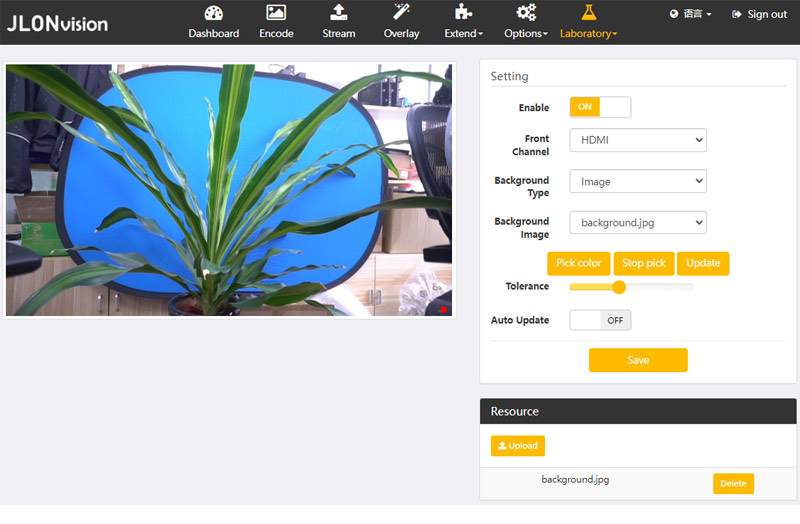Open the Stream upload icon
The height and width of the screenshot is (524, 800).
(339, 13)
